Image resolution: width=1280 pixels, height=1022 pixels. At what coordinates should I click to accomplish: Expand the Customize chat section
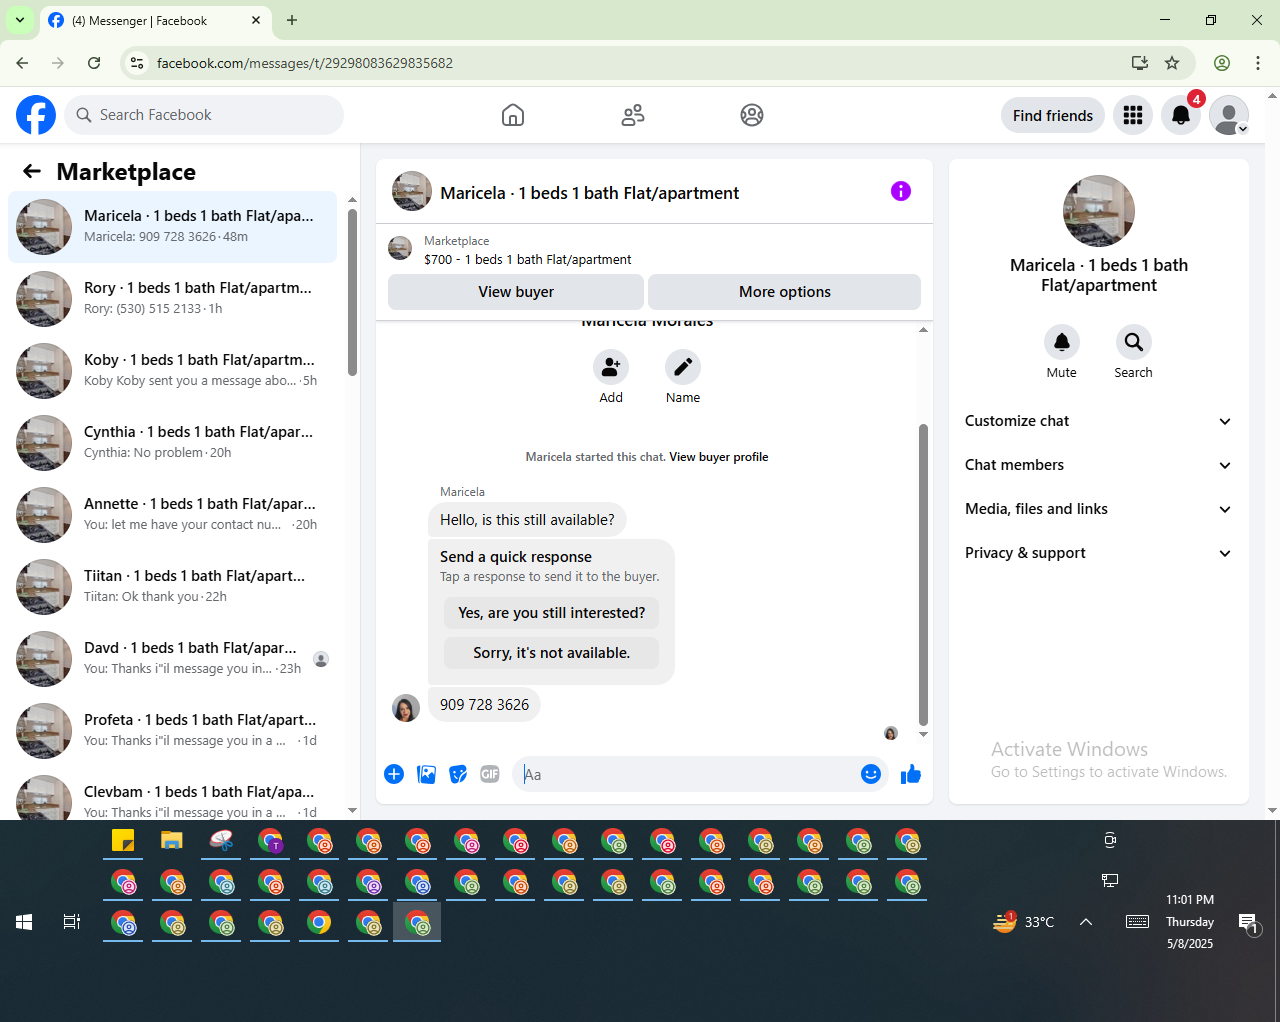coord(1098,421)
